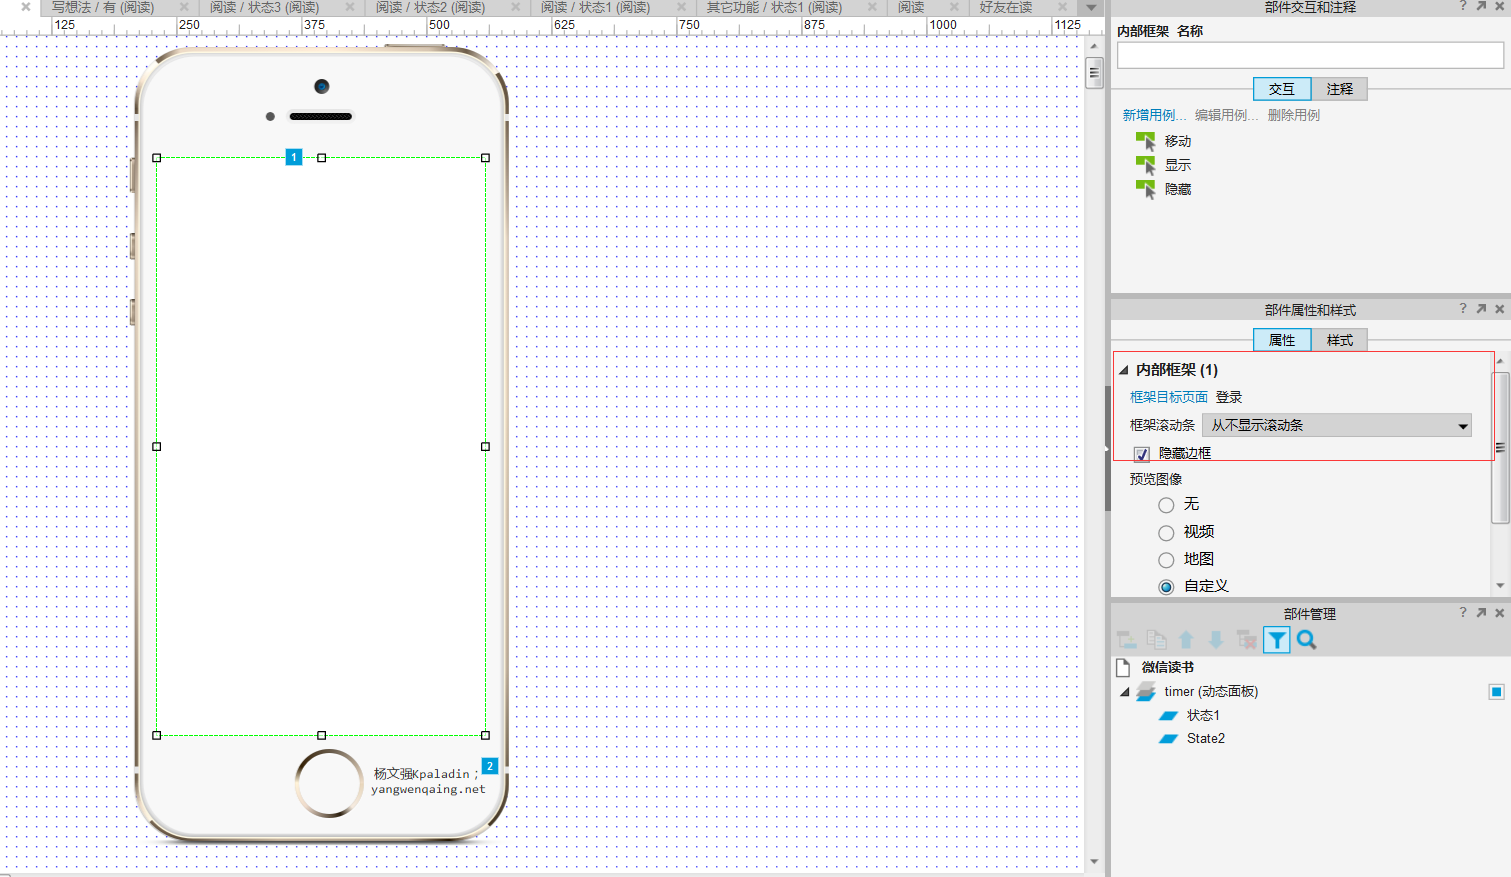Open help for 部件属性和样式 panel
This screenshot has height=877, width=1511.
point(1463,309)
